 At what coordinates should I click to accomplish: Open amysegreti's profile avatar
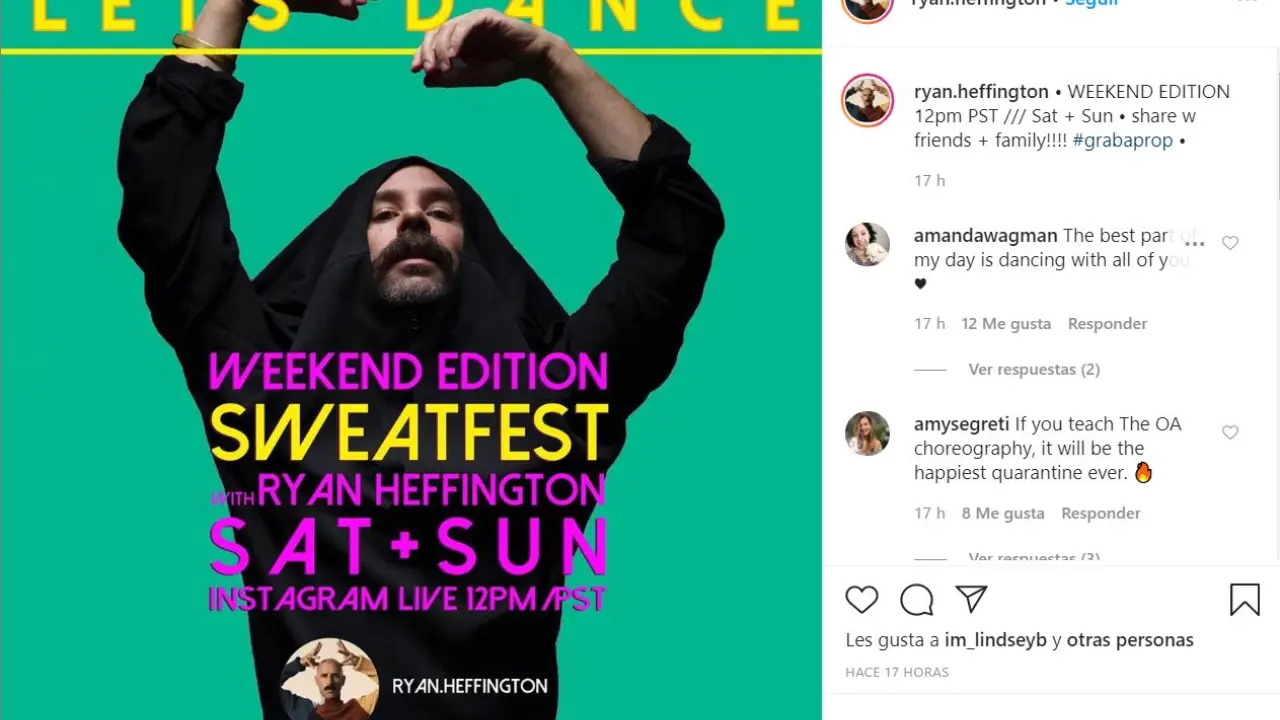coord(867,433)
